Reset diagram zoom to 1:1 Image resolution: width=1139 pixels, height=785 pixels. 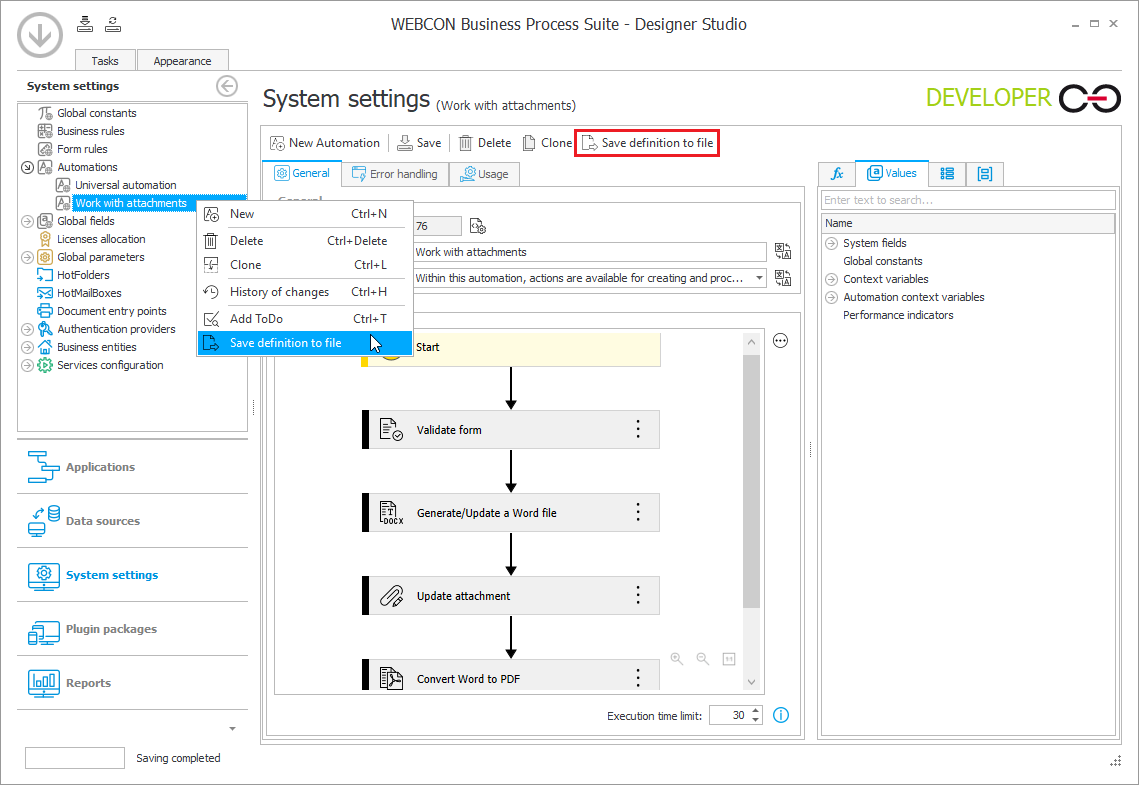(x=729, y=659)
